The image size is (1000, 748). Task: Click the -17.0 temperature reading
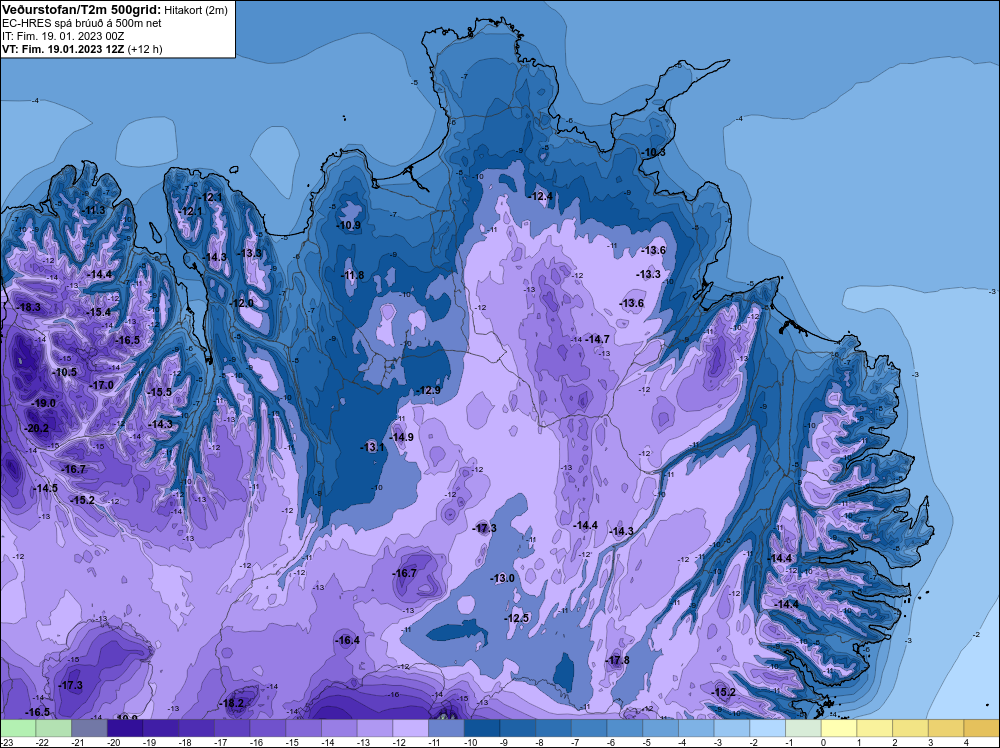101,385
